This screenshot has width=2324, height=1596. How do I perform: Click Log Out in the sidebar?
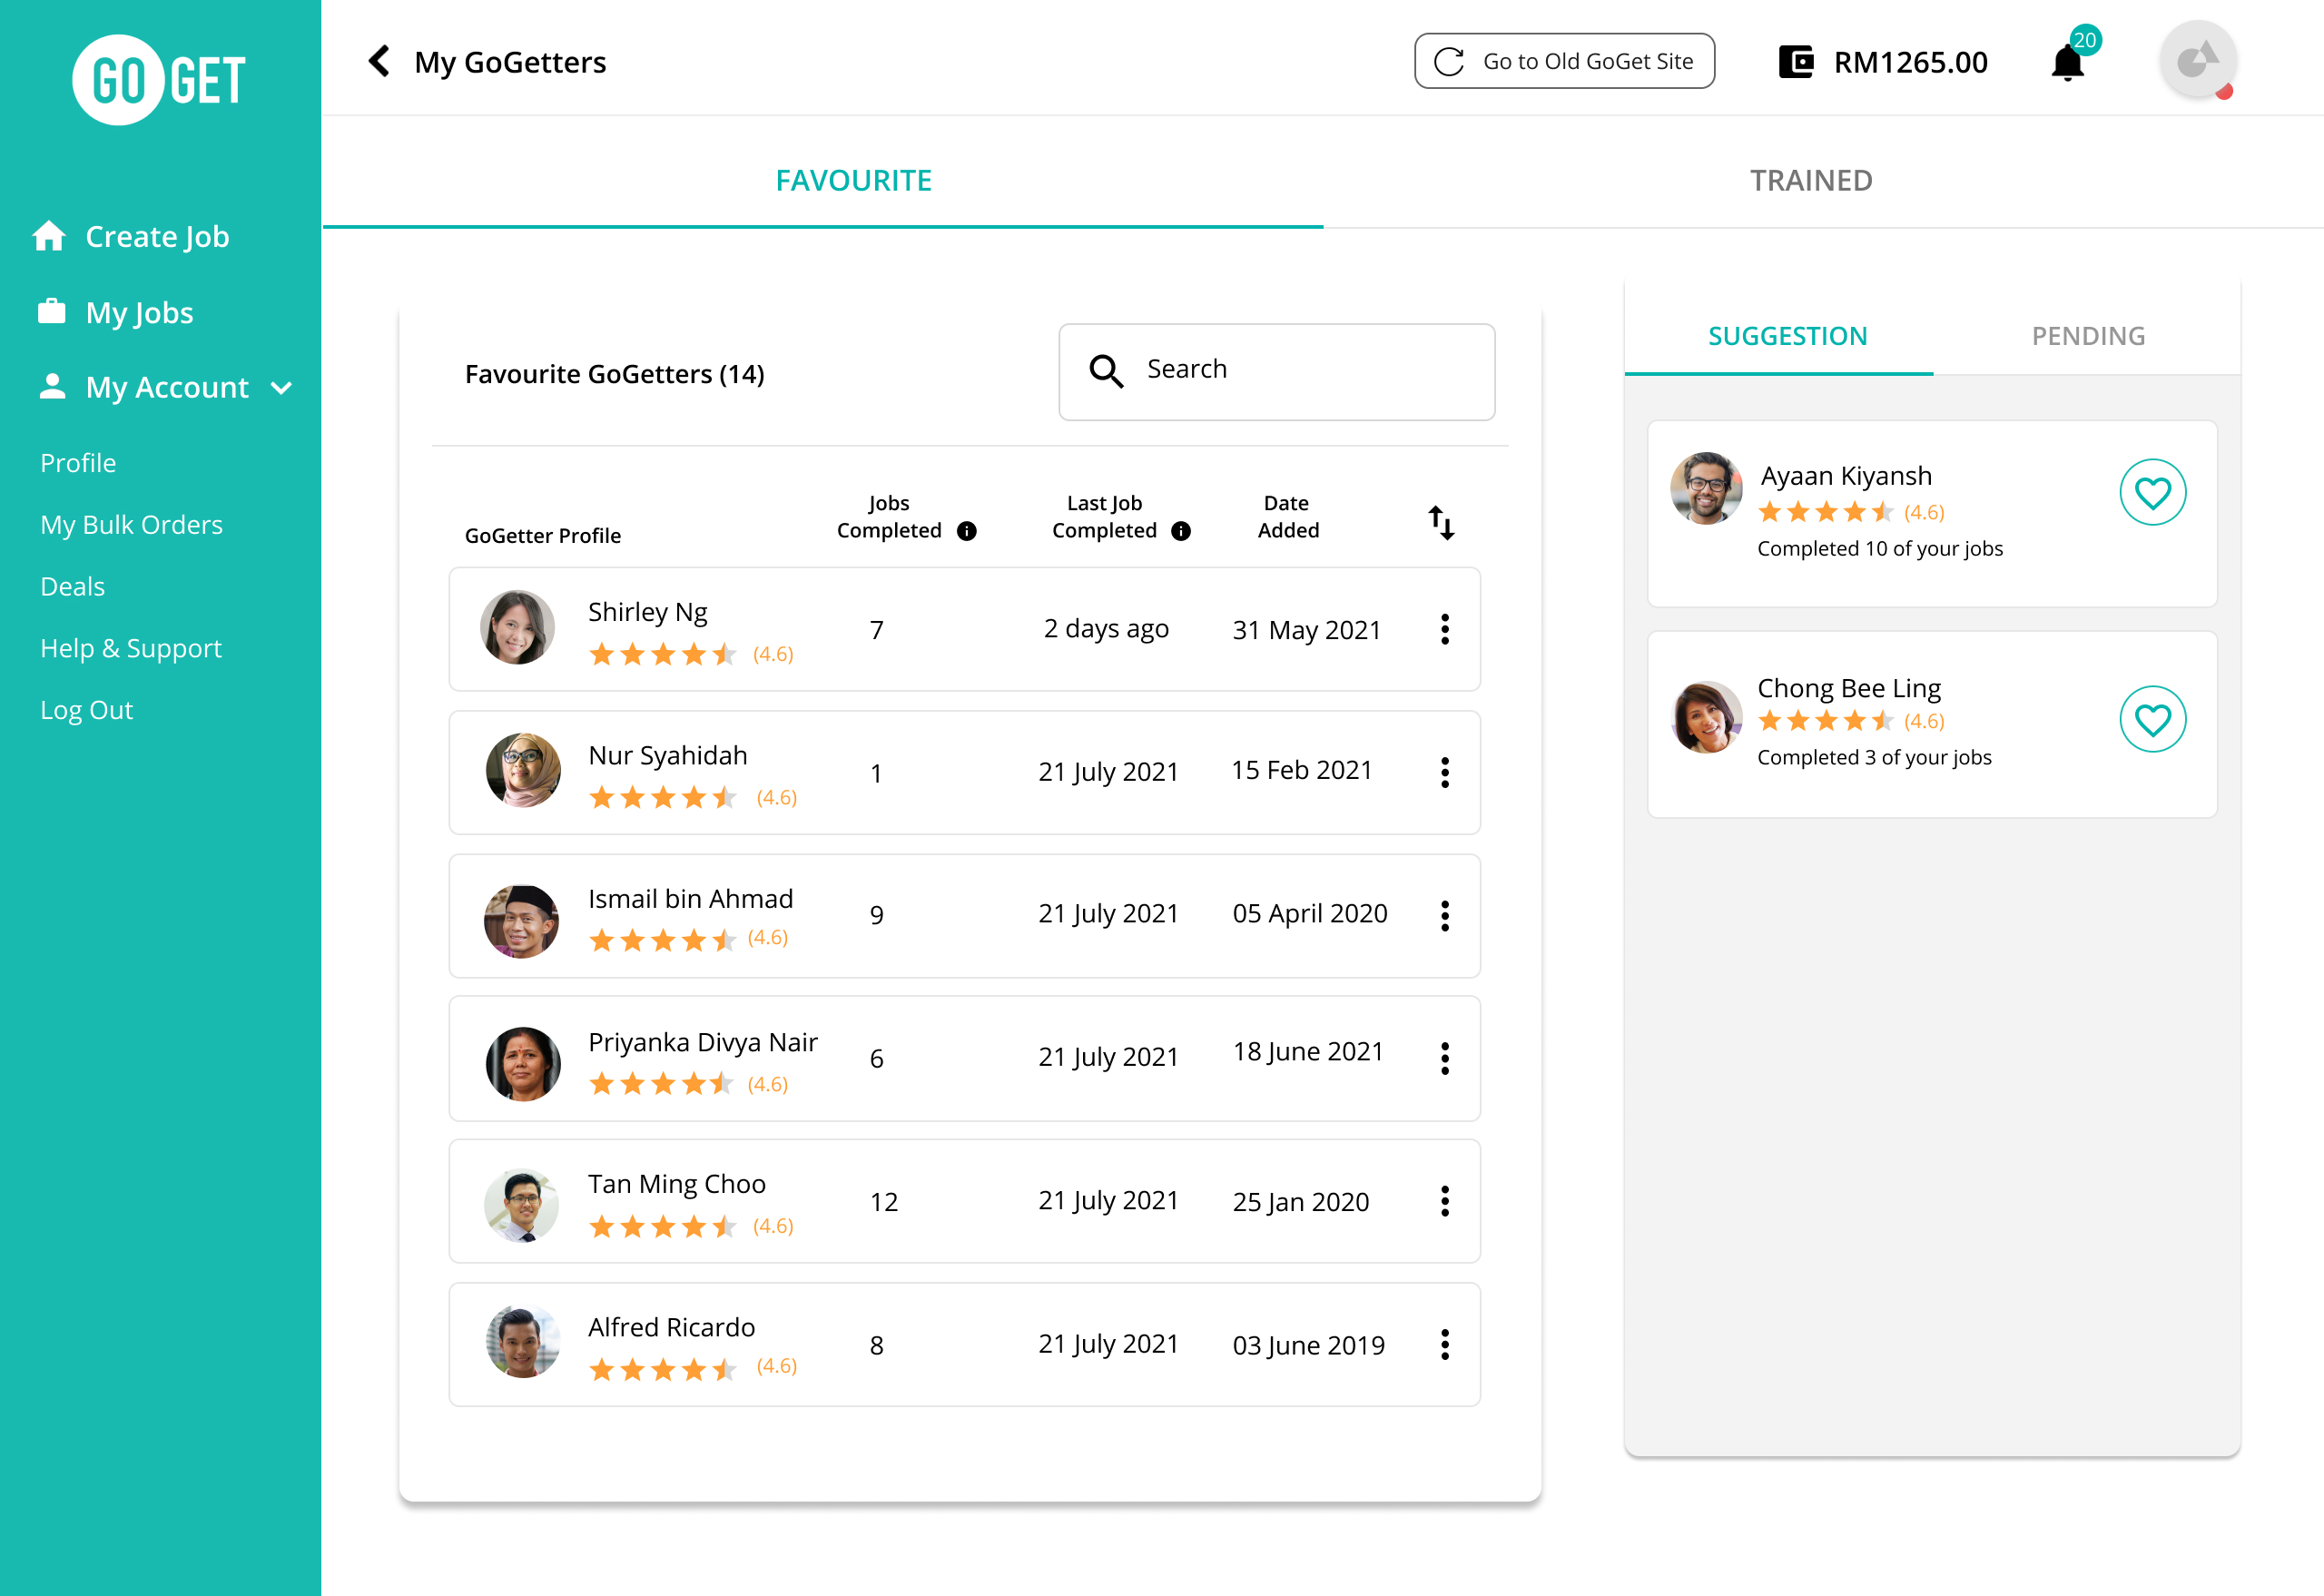point(86,710)
